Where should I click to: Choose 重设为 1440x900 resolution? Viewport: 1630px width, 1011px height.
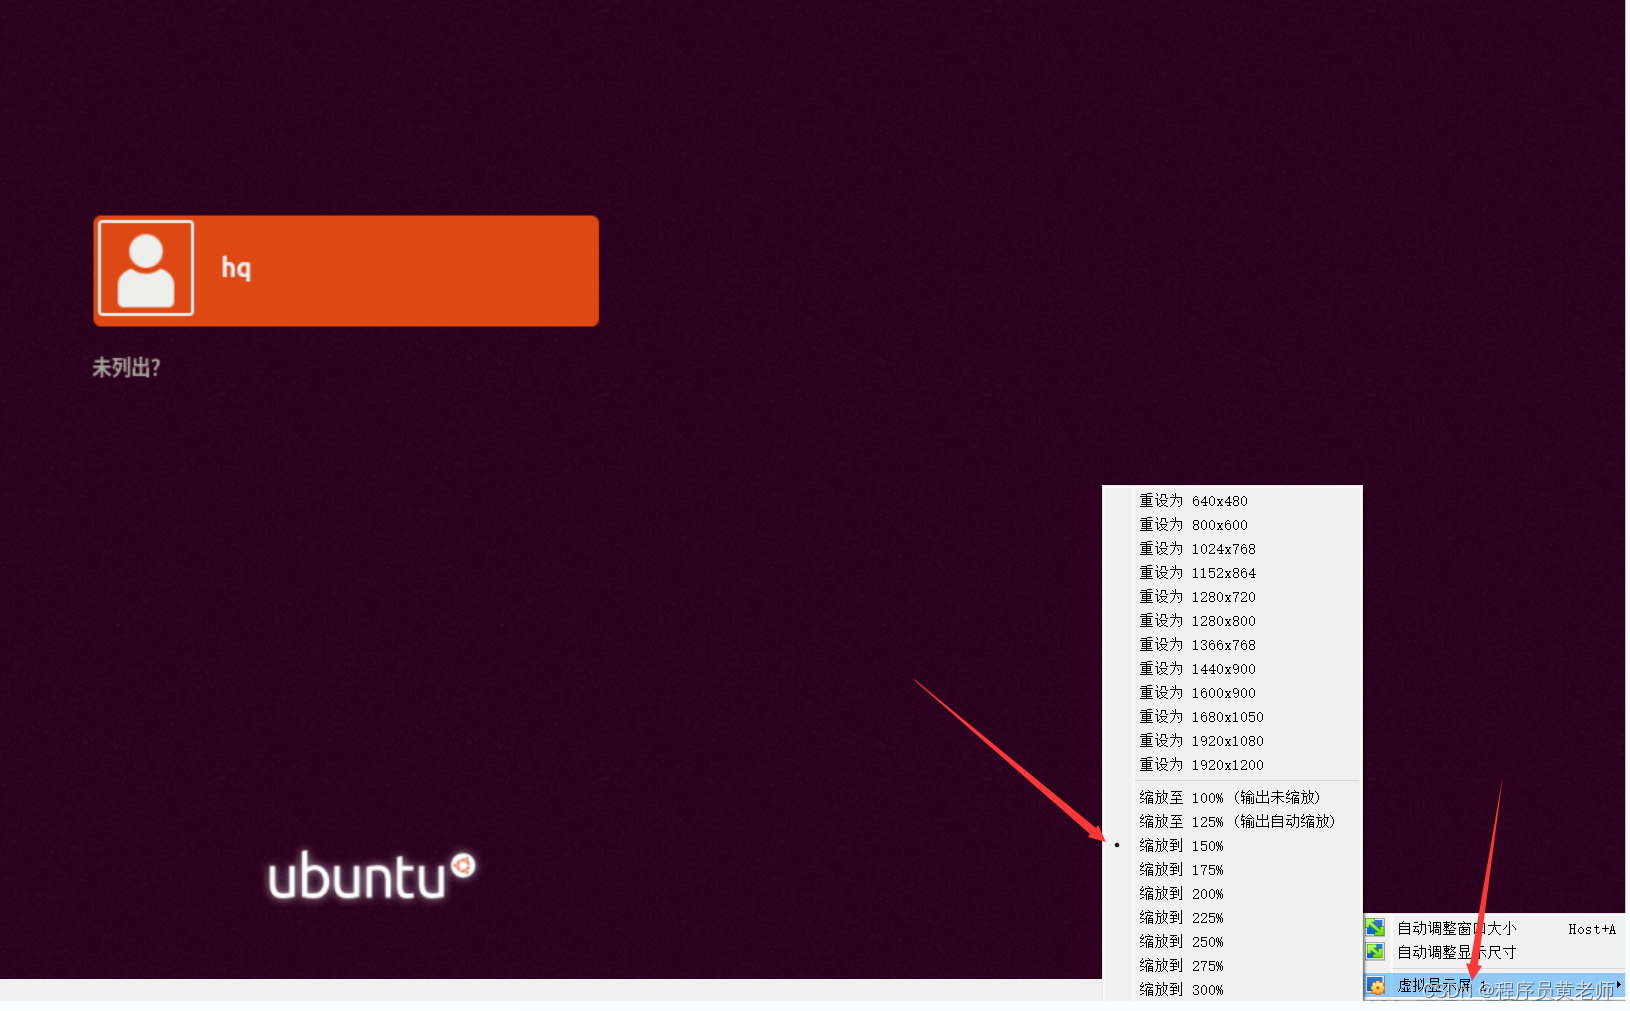pyautogui.click(x=1232, y=669)
